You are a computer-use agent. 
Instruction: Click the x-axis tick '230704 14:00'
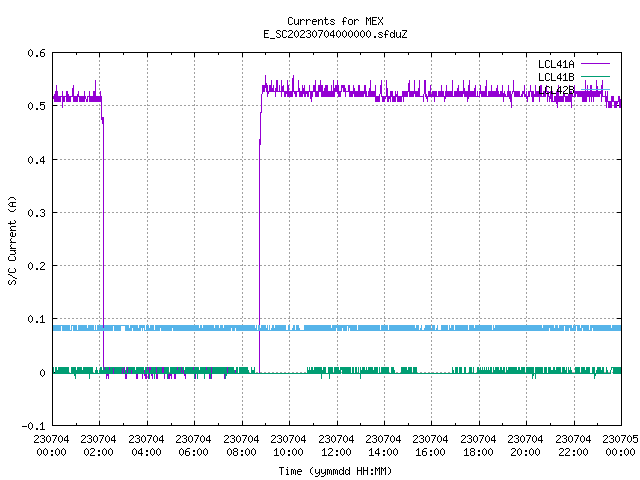(383, 446)
